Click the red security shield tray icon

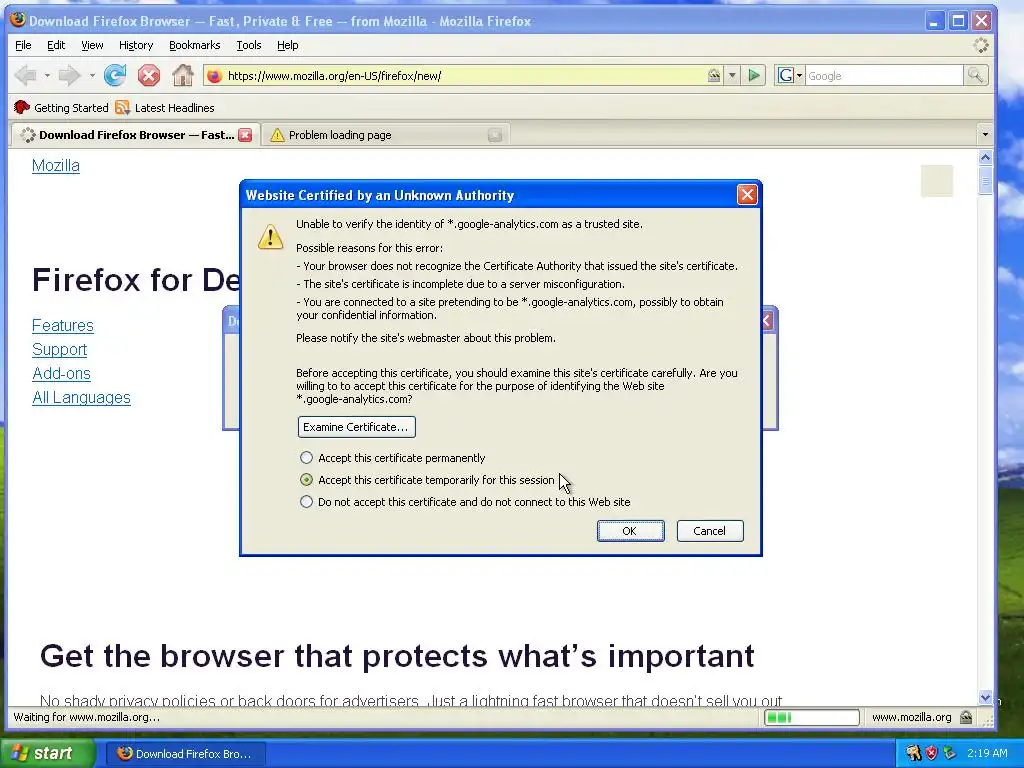(x=931, y=754)
